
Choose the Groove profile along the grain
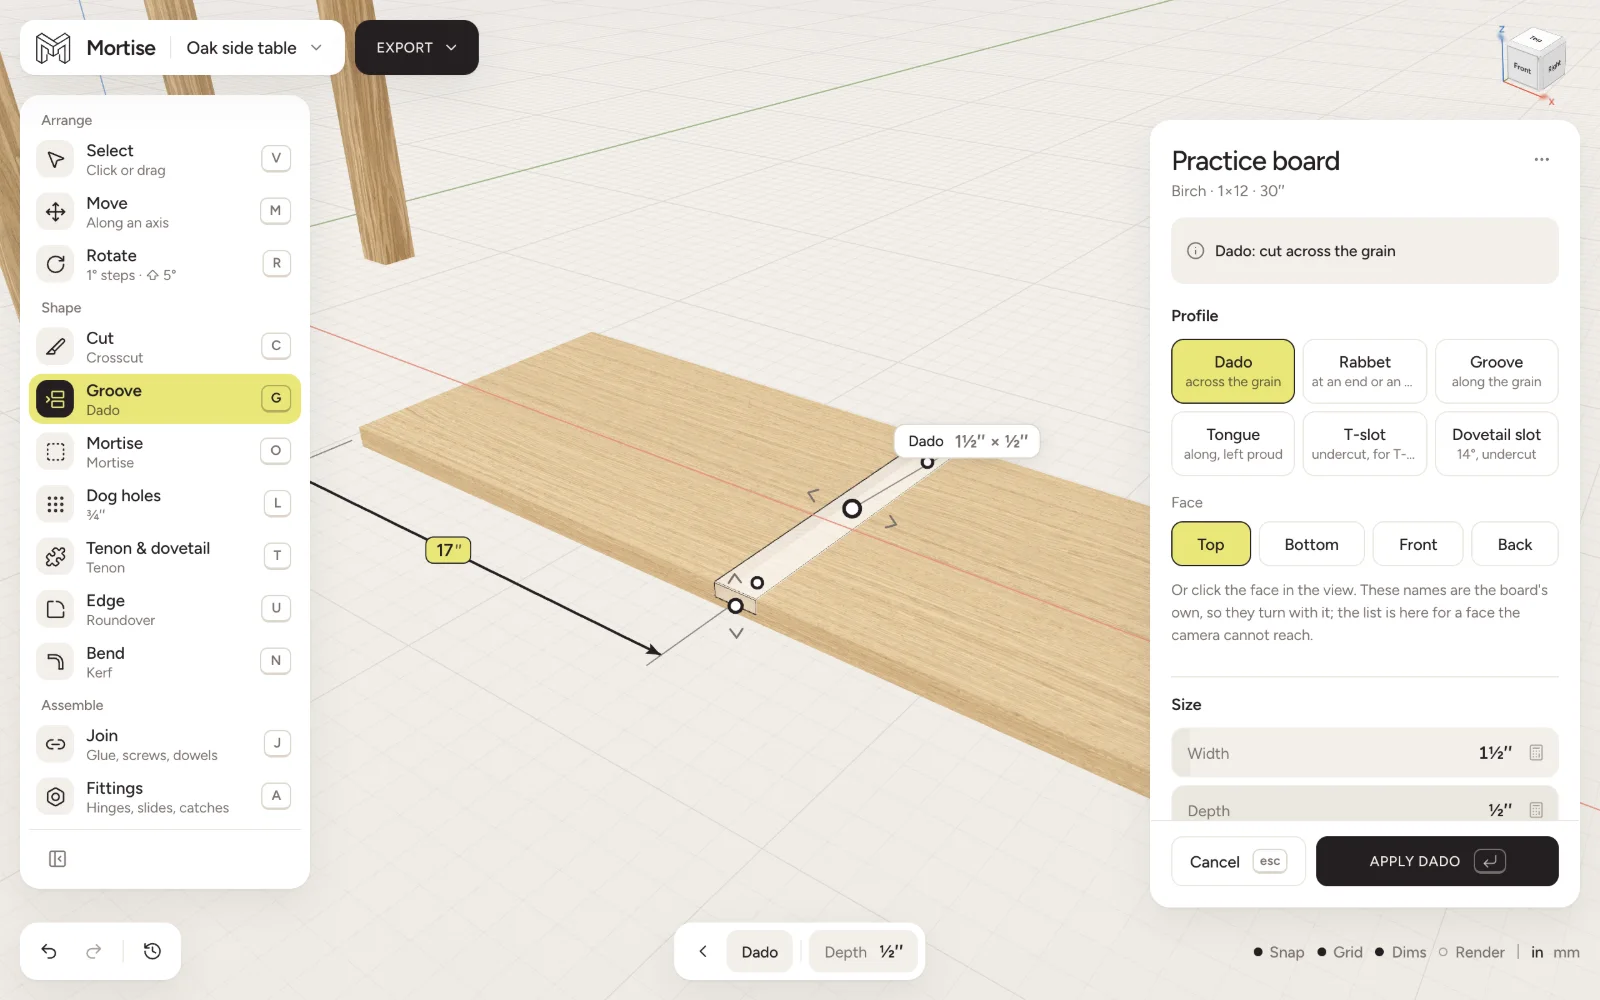point(1496,371)
